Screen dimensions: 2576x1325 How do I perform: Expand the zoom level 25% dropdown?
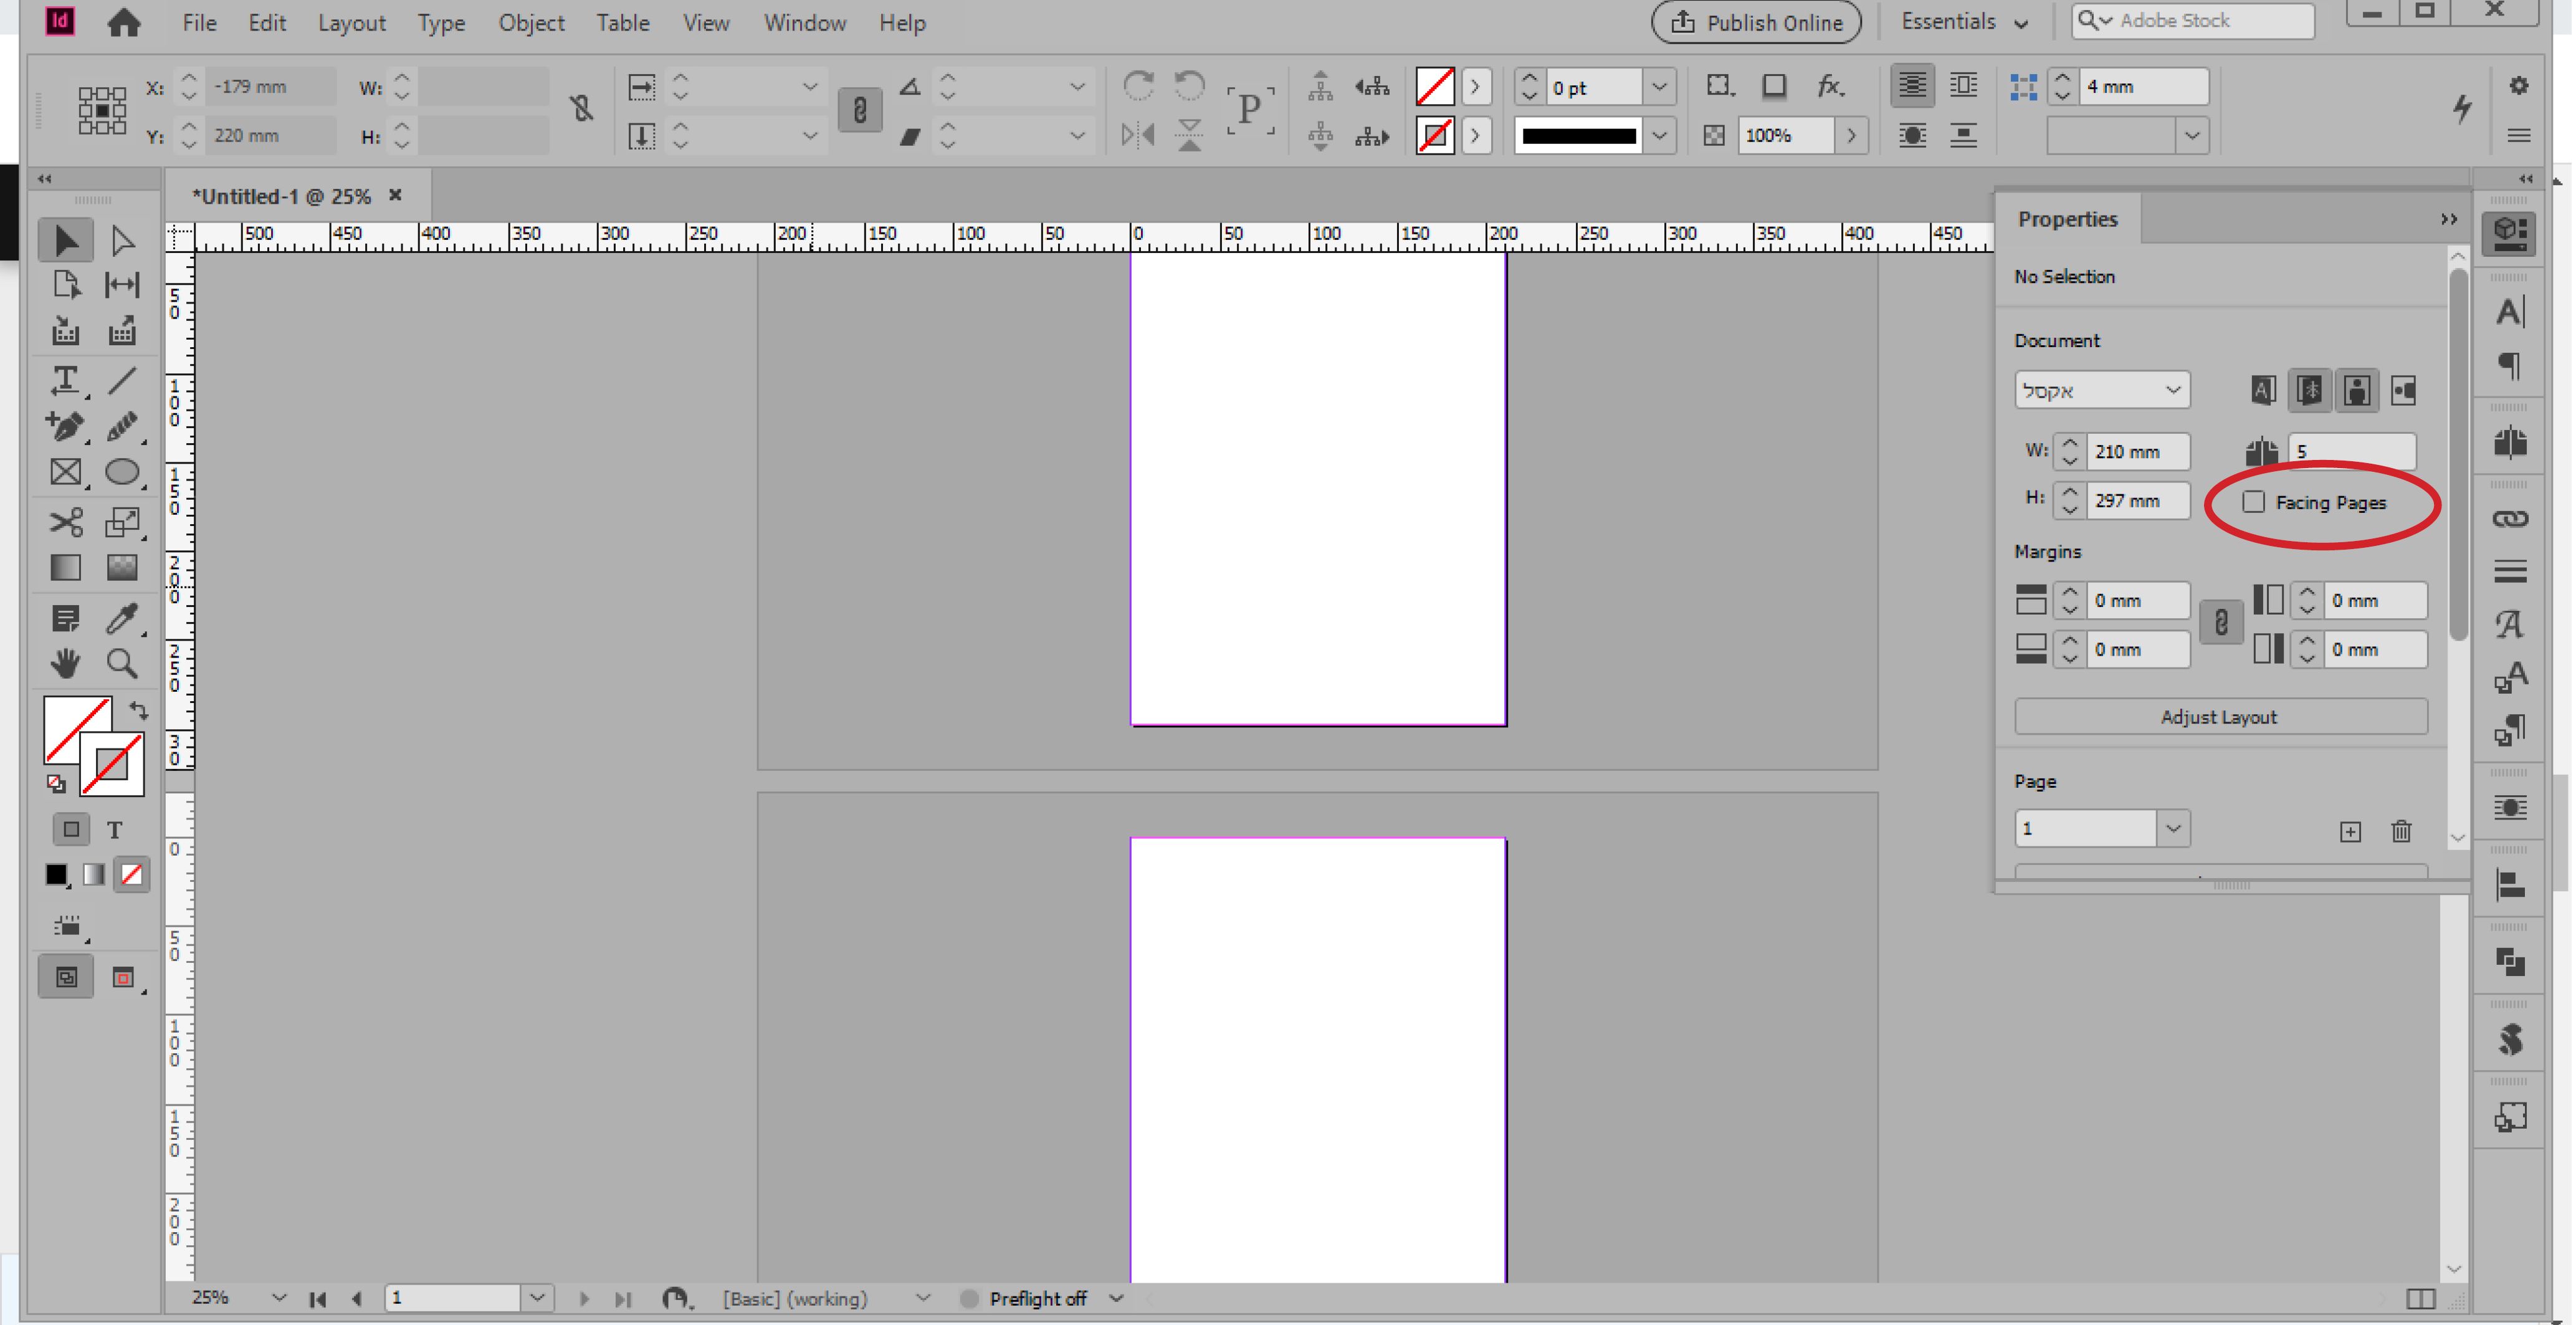tap(279, 1298)
